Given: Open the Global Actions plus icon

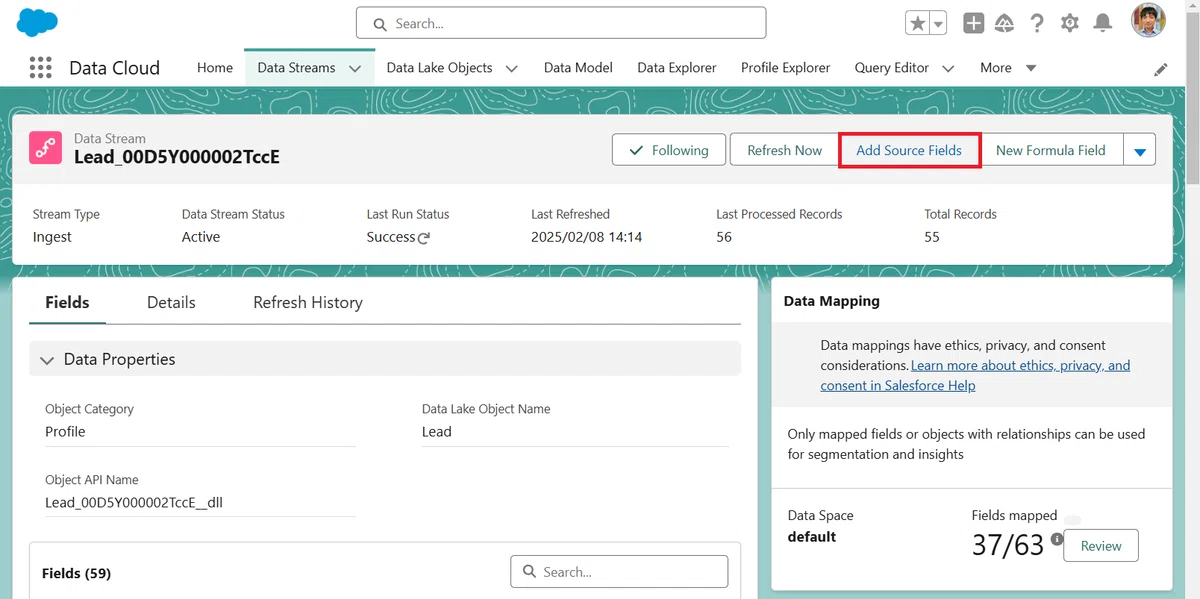Looking at the screenshot, I should point(973,23).
